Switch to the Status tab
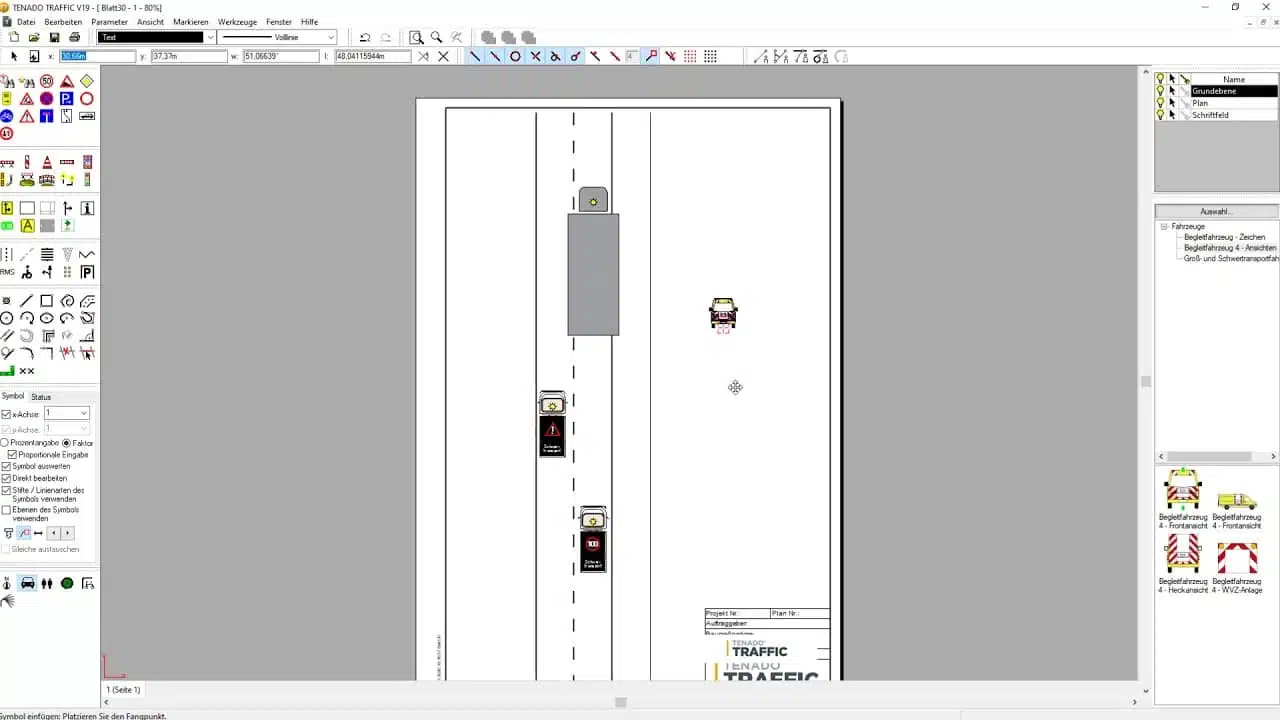This screenshot has height=720, width=1280. click(41, 397)
